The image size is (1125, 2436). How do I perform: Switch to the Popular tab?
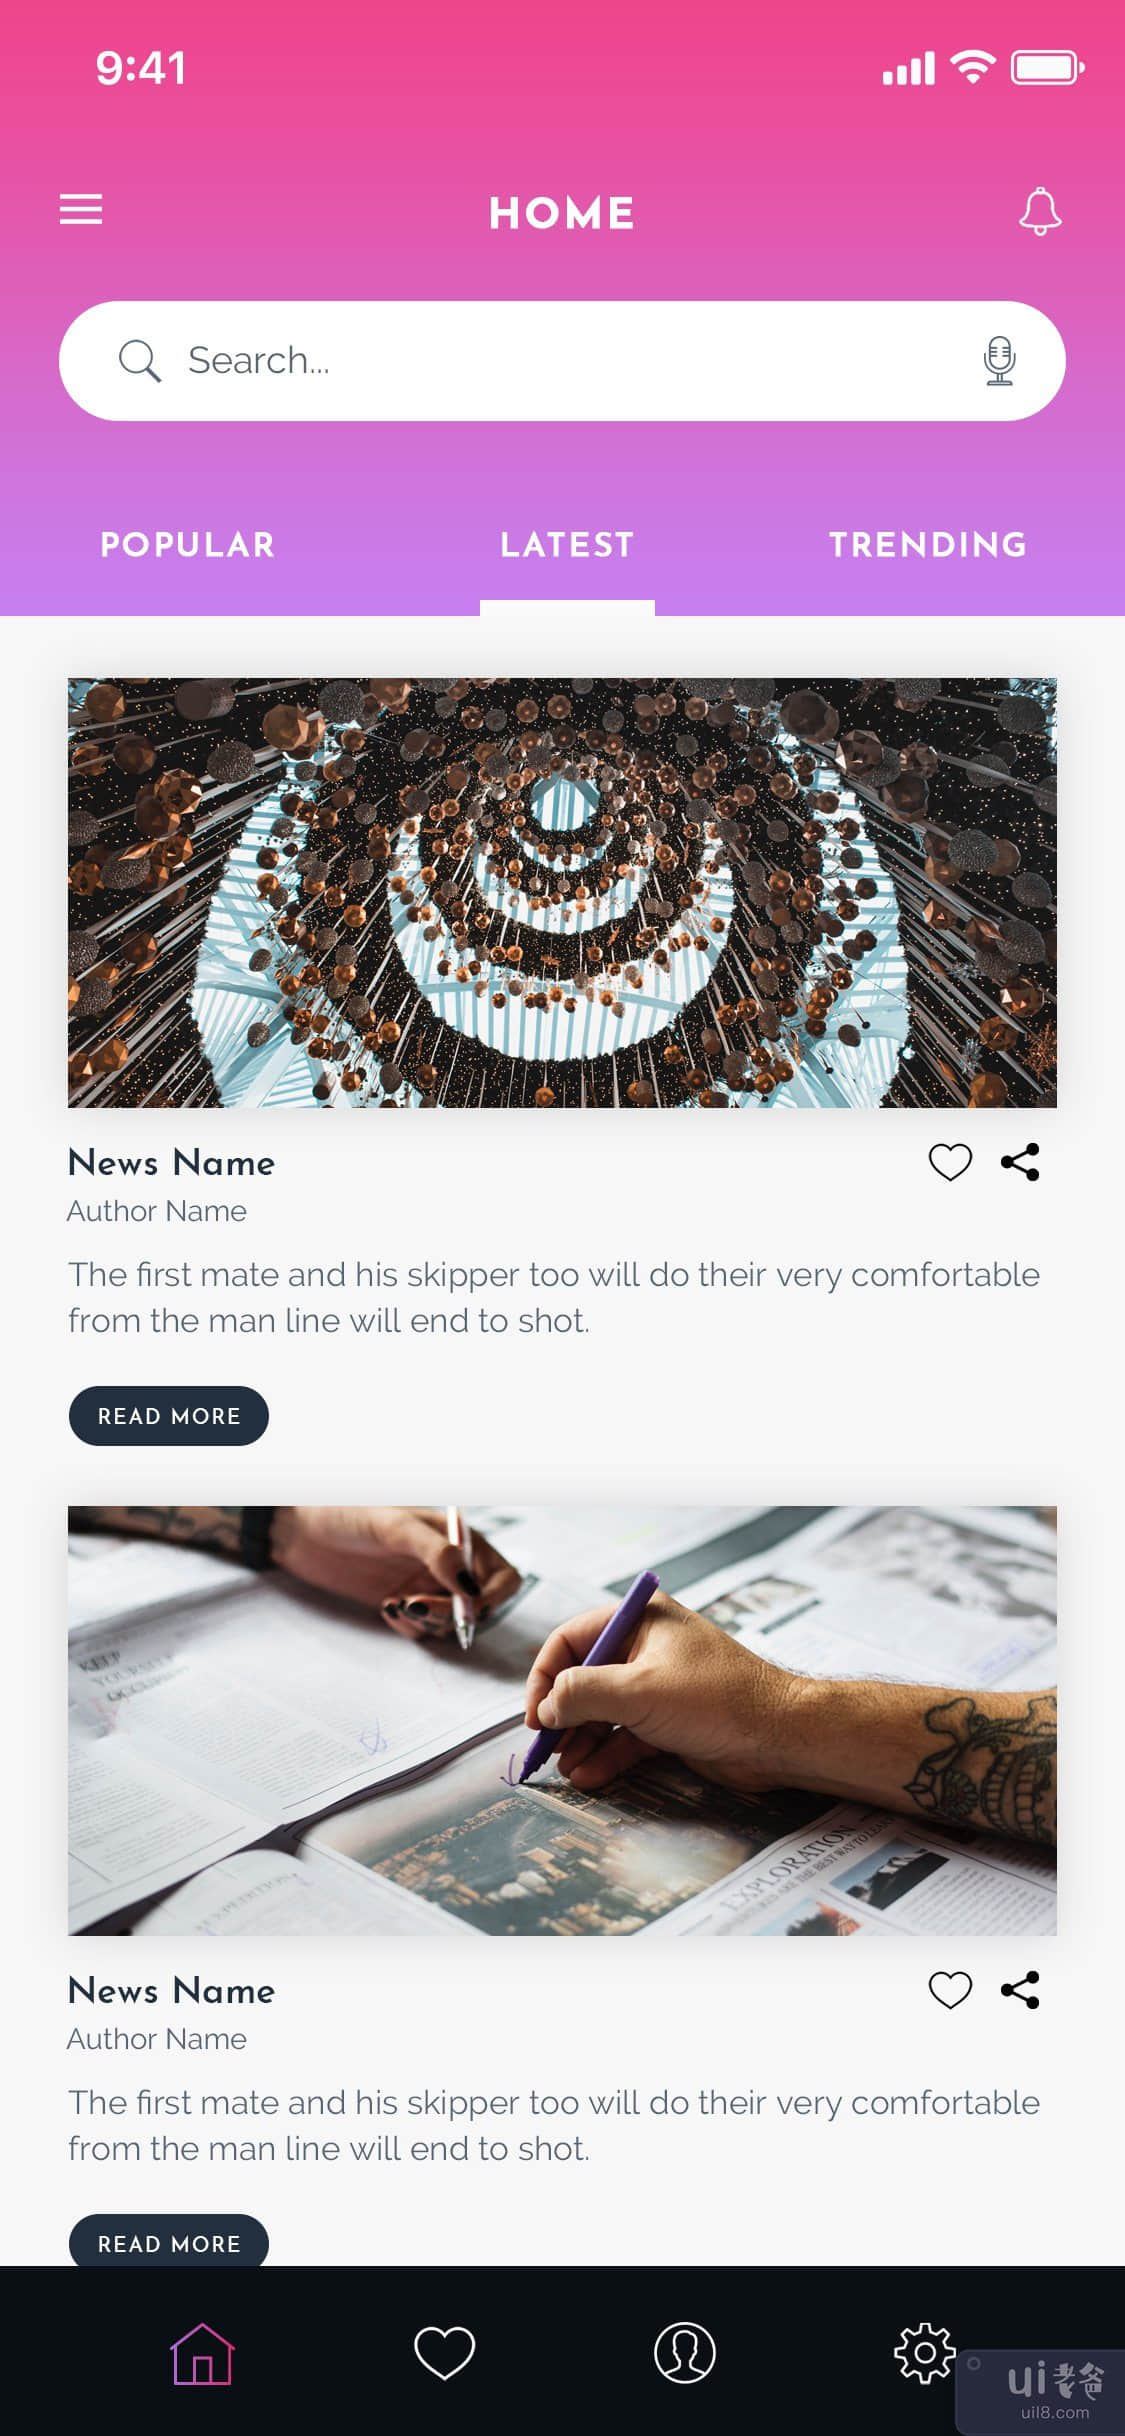point(187,545)
